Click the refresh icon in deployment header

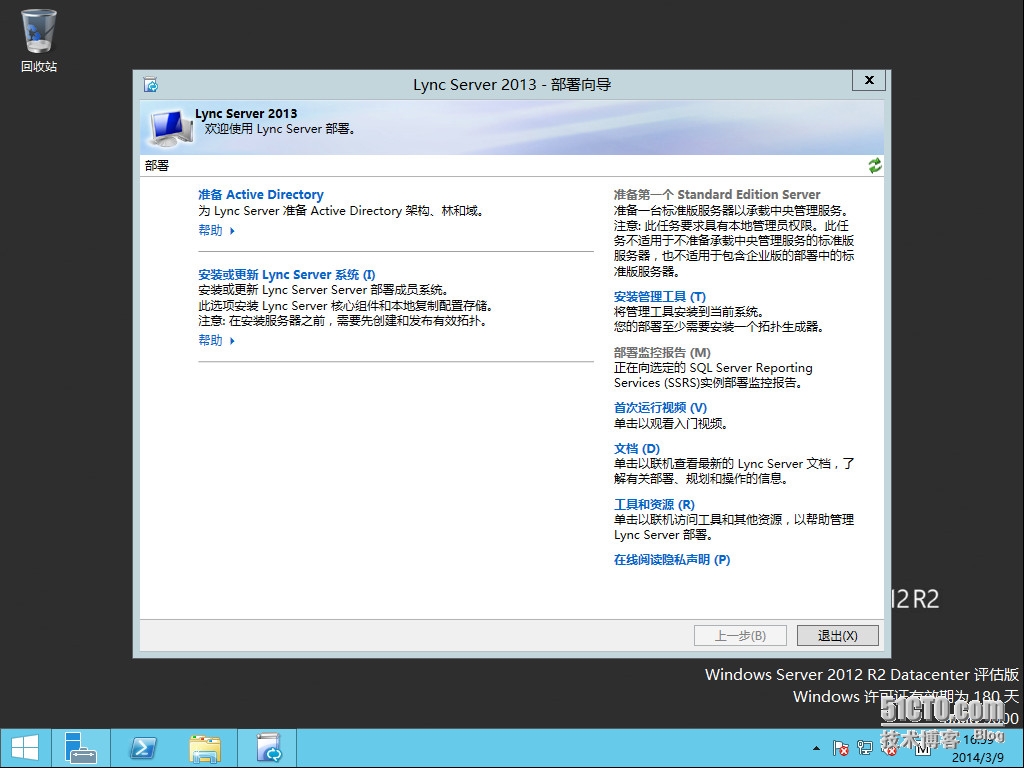(x=874, y=165)
